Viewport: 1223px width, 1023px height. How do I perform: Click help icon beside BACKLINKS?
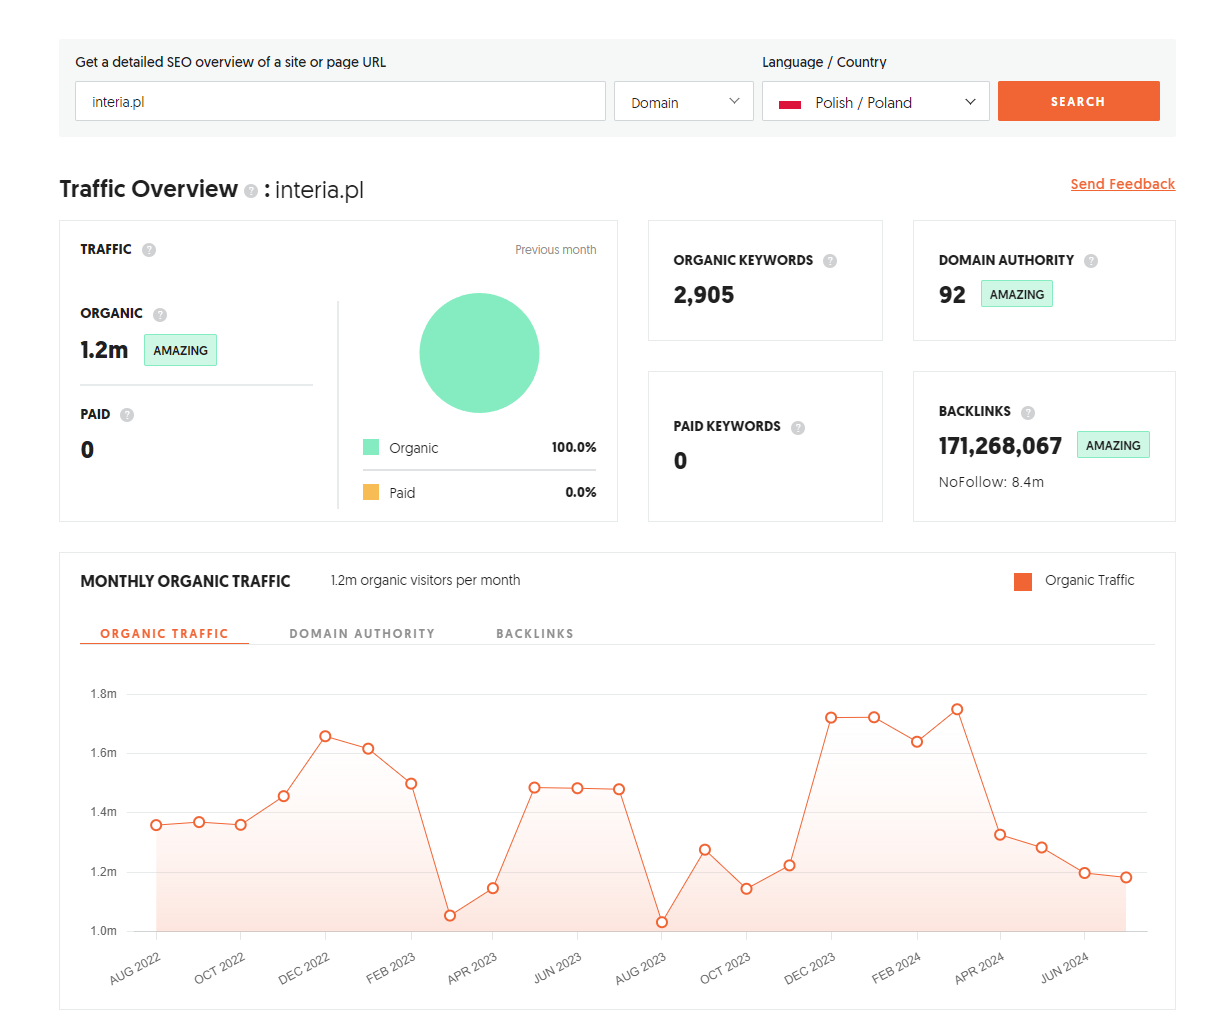1028,413
